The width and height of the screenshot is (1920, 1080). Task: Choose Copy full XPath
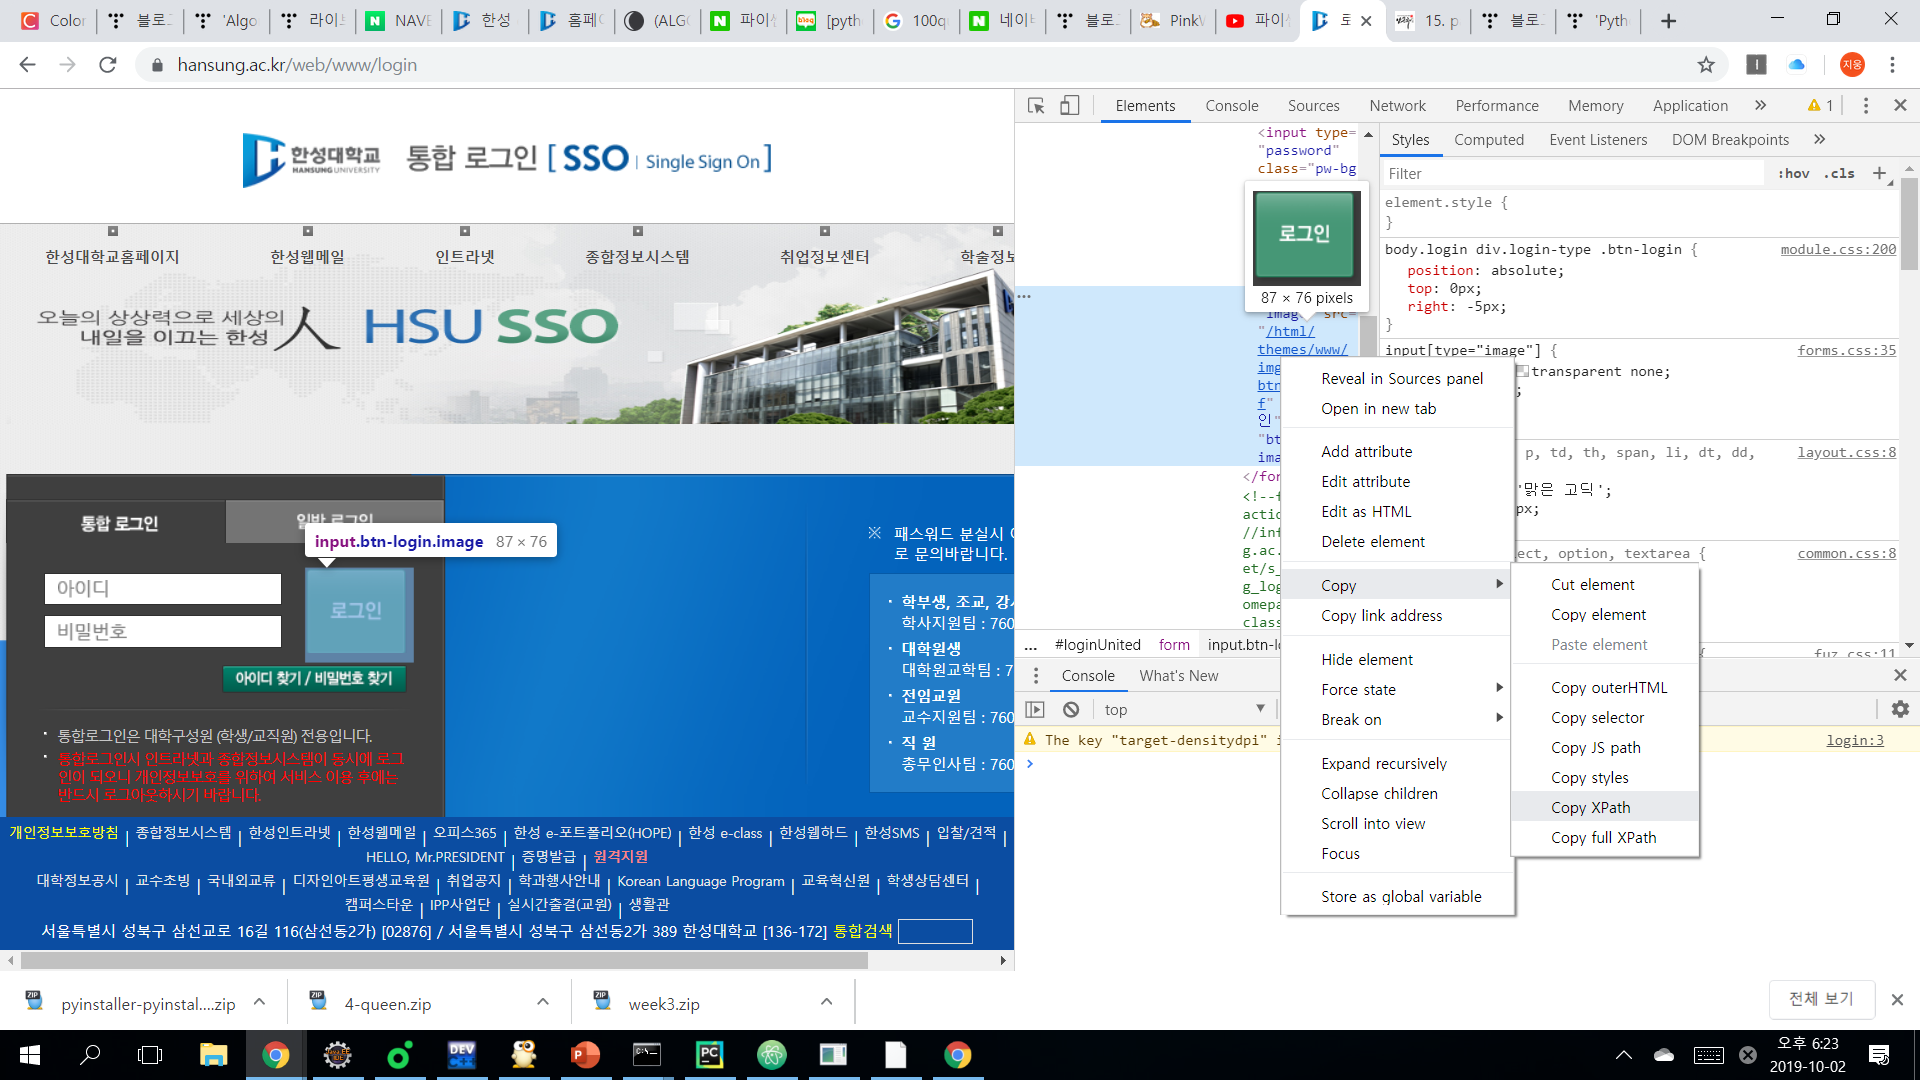pyautogui.click(x=1605, y=837)
